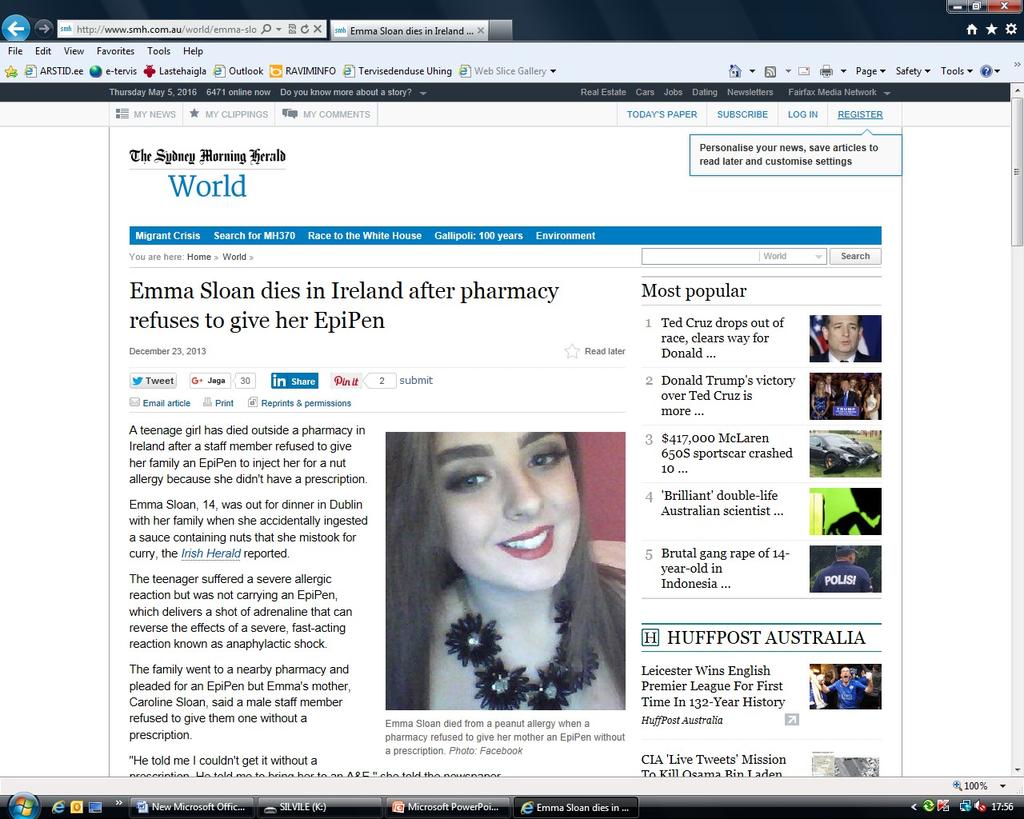This screenshot has height=819, width=1024.
Task: Switch to Microsoft PowerPoint taskbar item
Action: 447,807
